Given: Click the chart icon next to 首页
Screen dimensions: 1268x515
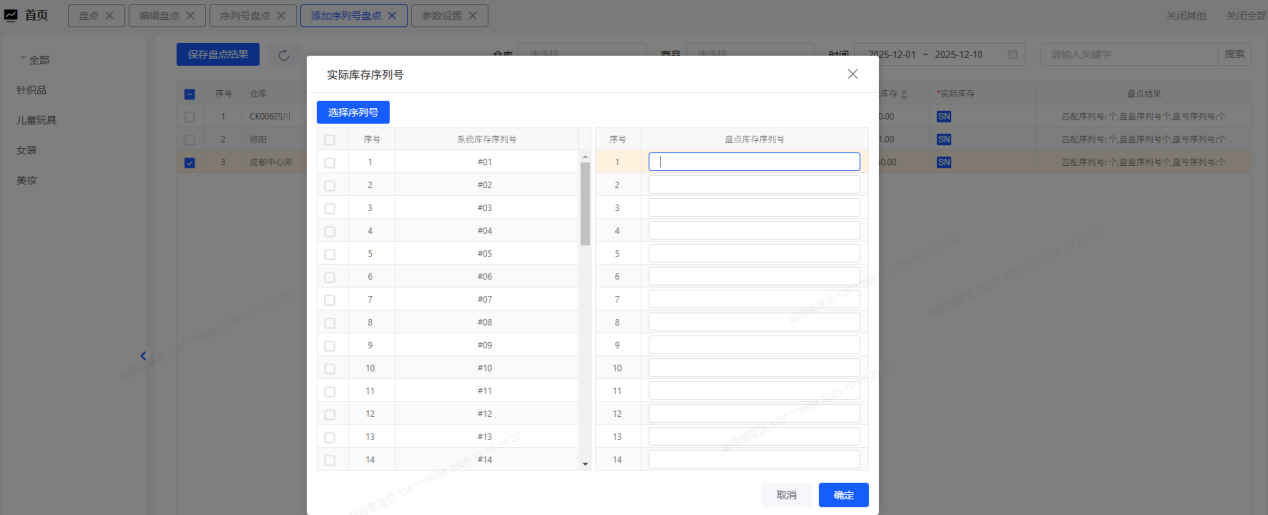Looking at the screenshot, I should [11, 15].
